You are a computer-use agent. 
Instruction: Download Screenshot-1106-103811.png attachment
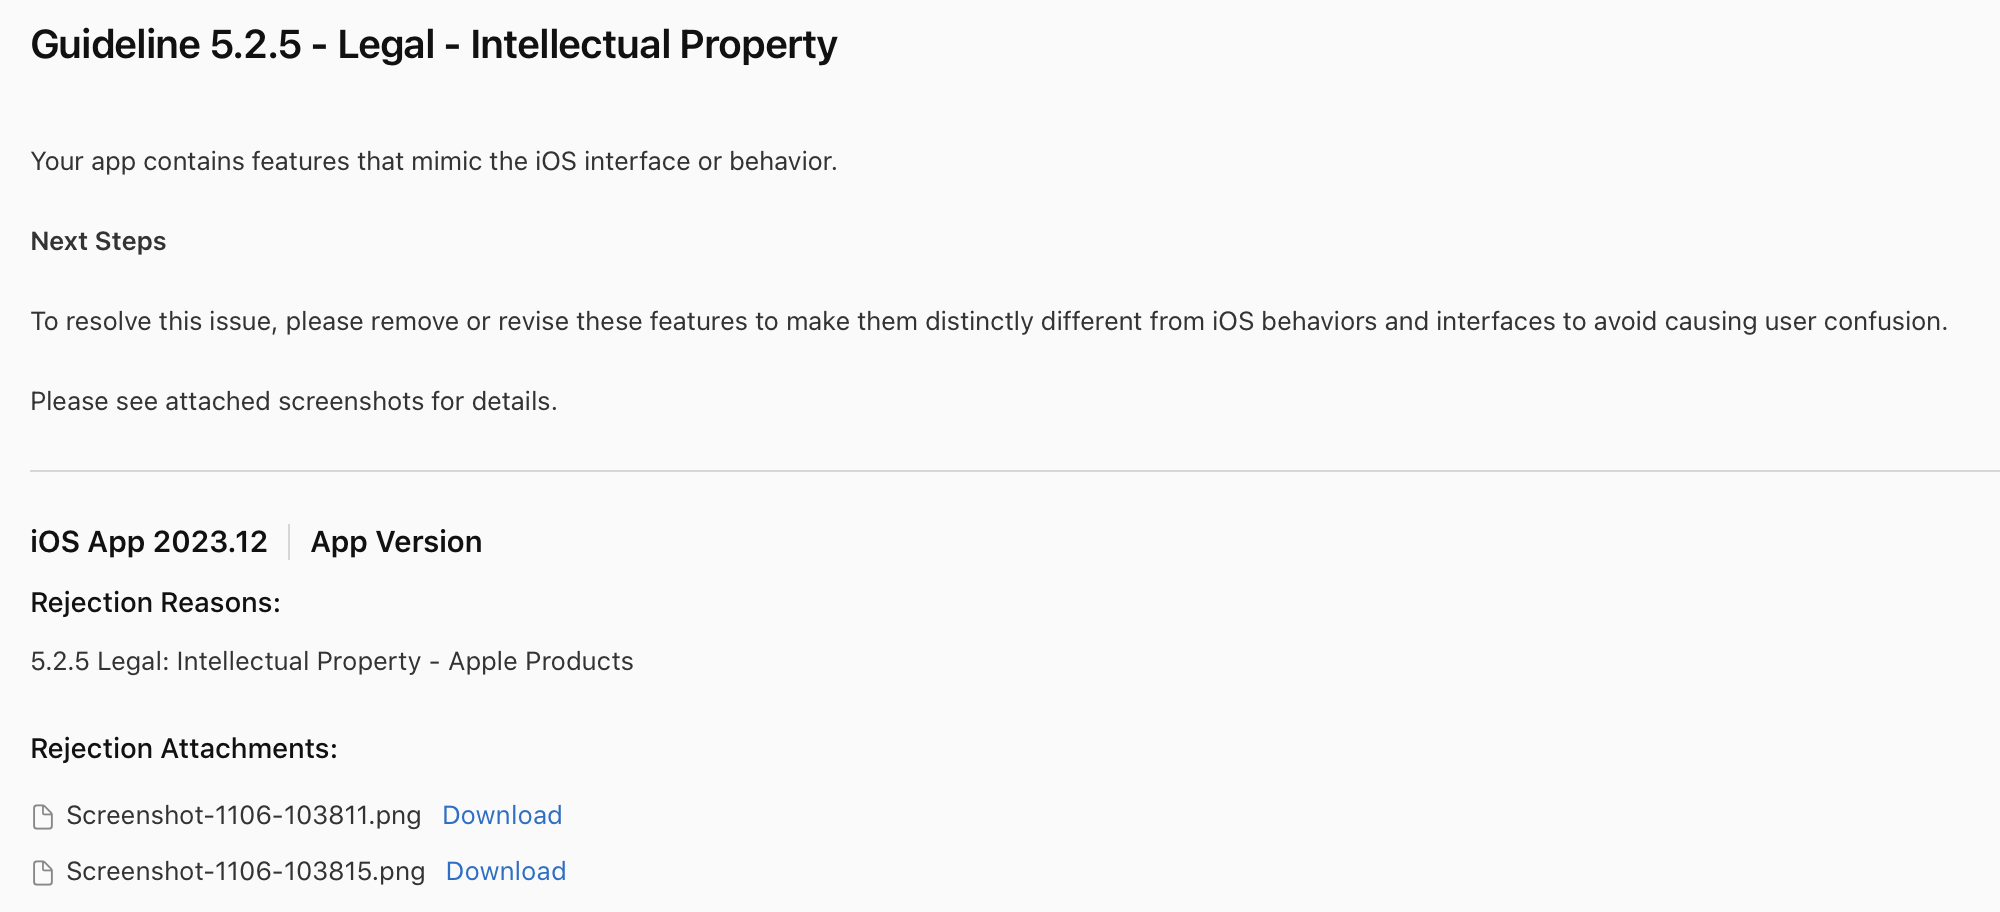(502, 815)
